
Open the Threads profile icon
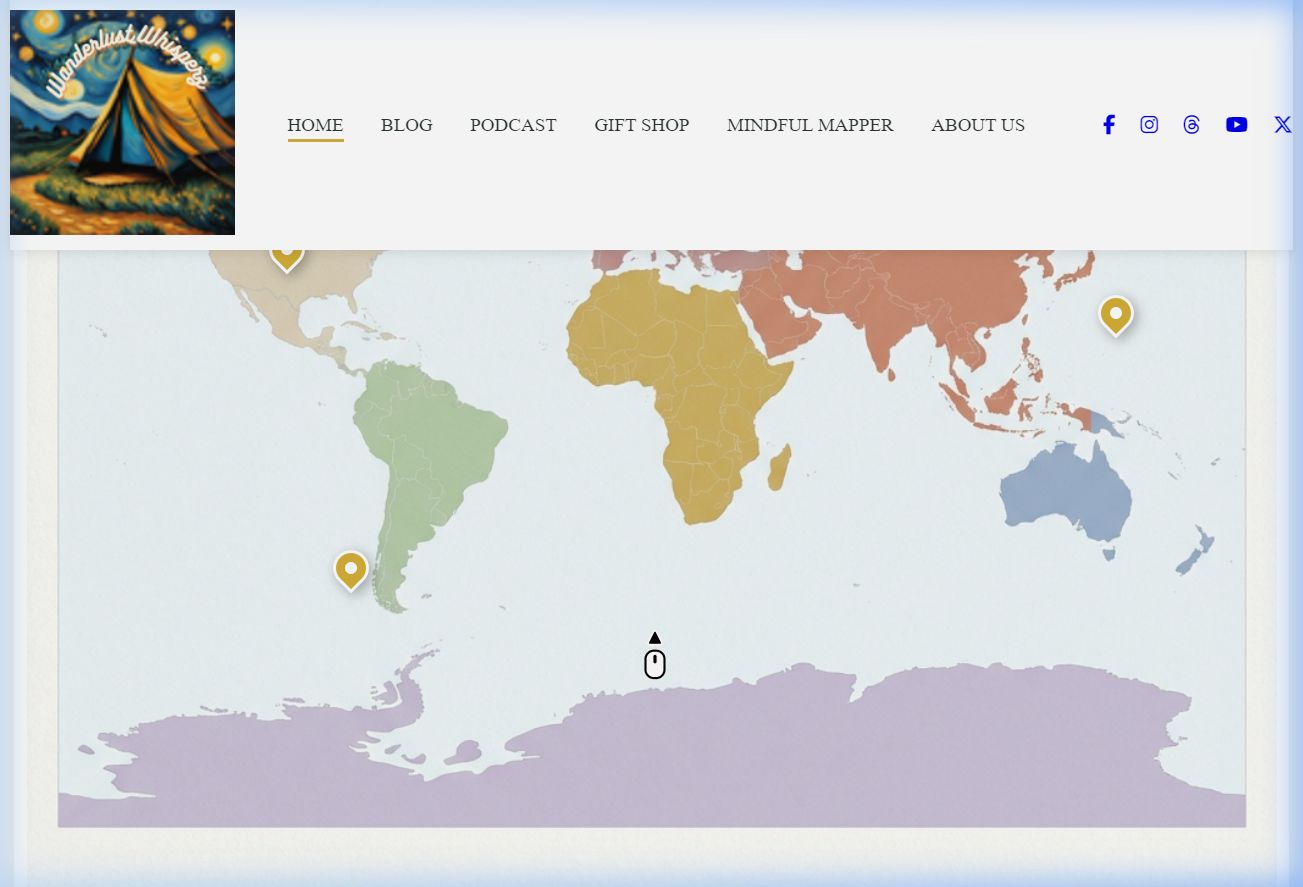point(1191,125)
